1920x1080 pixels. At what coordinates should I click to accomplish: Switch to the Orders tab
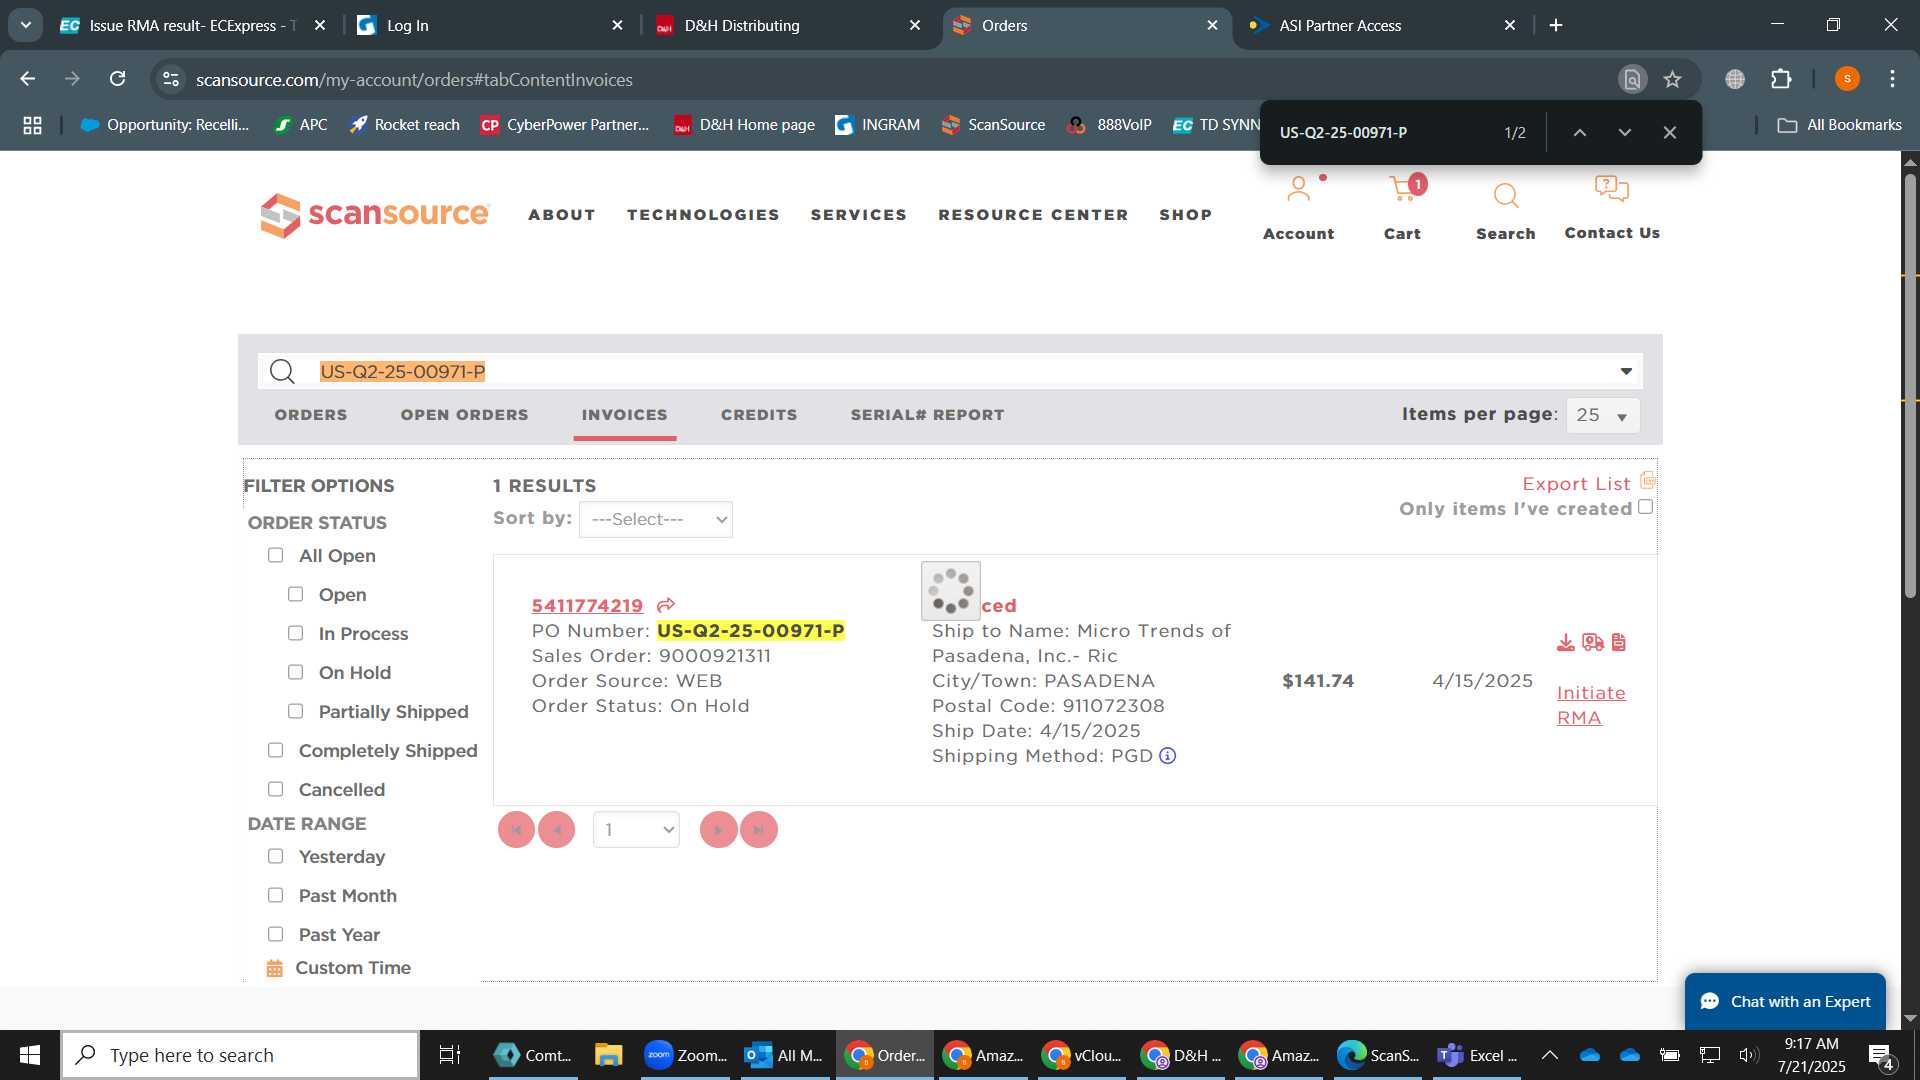coord(311,415)
